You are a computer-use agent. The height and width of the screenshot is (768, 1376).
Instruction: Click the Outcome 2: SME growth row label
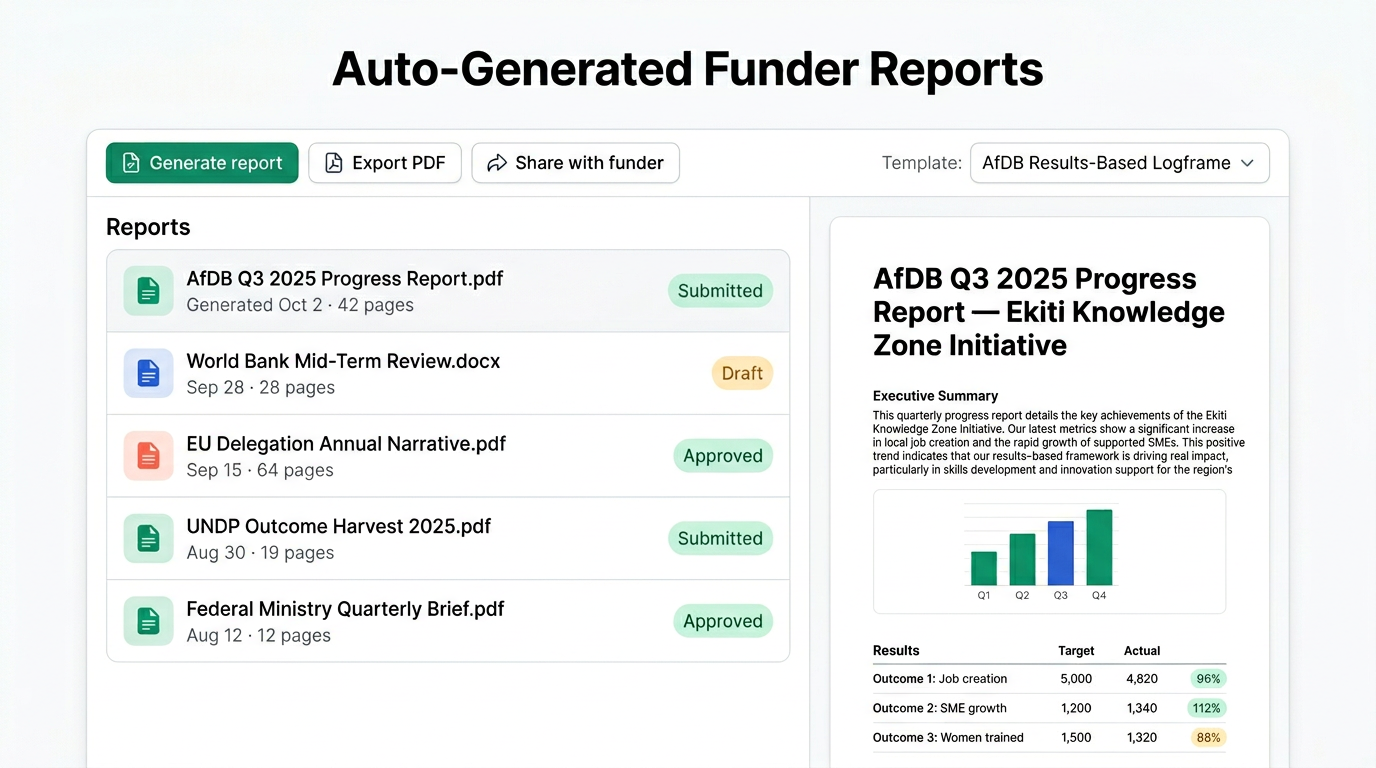(x=940, y=708)
